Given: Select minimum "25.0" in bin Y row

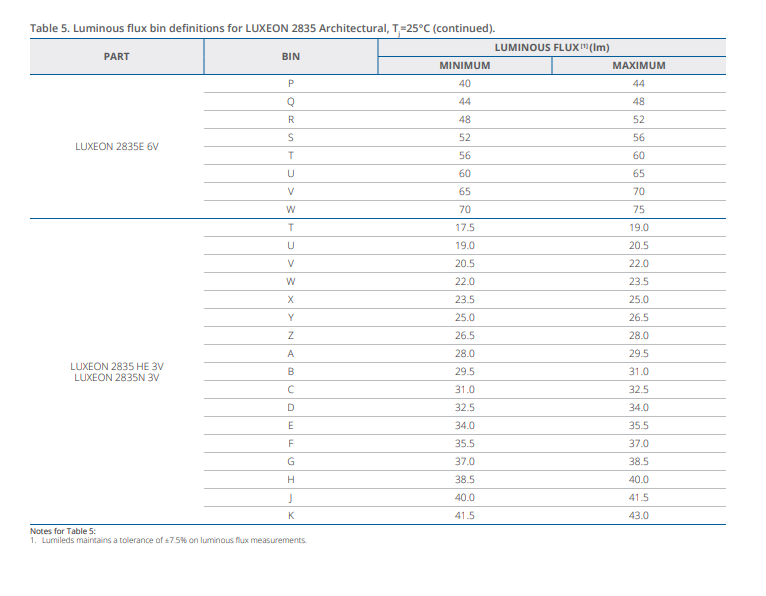Looking at the screenshot, I should point(465,318).
